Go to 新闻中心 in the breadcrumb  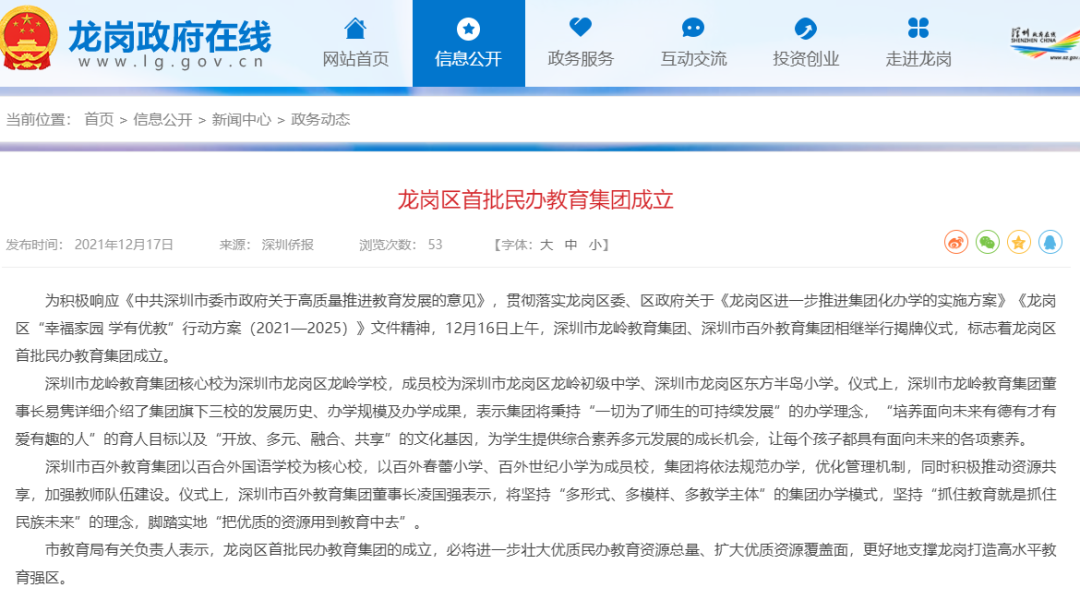(241, 120)
